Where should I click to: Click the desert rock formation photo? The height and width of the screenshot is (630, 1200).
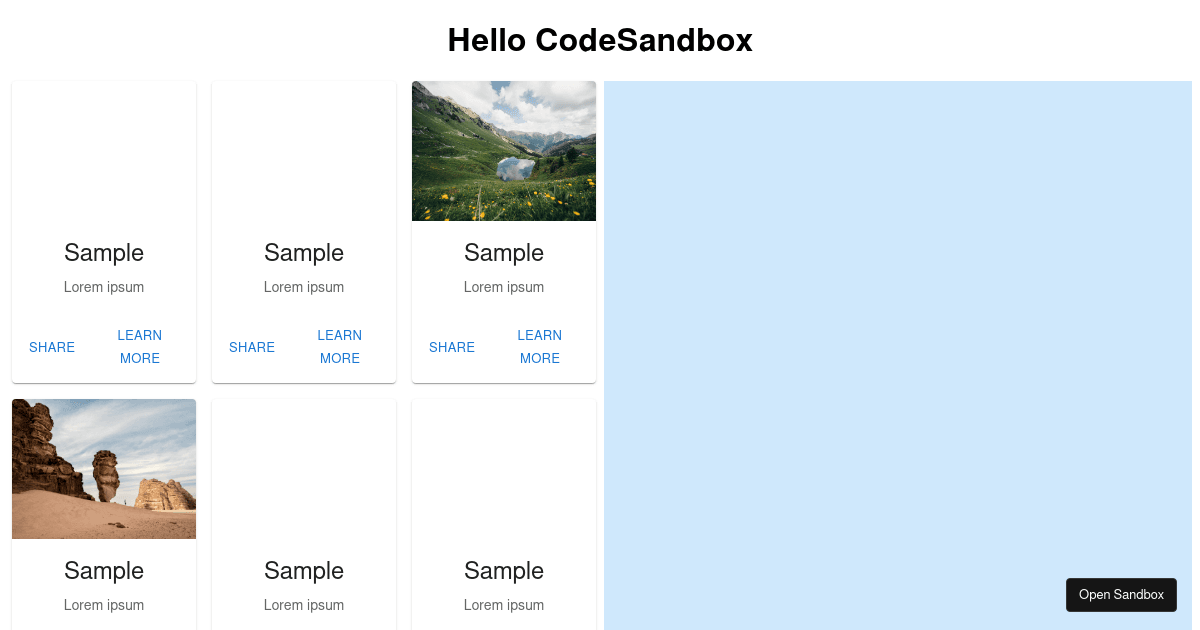coord(104,468)
